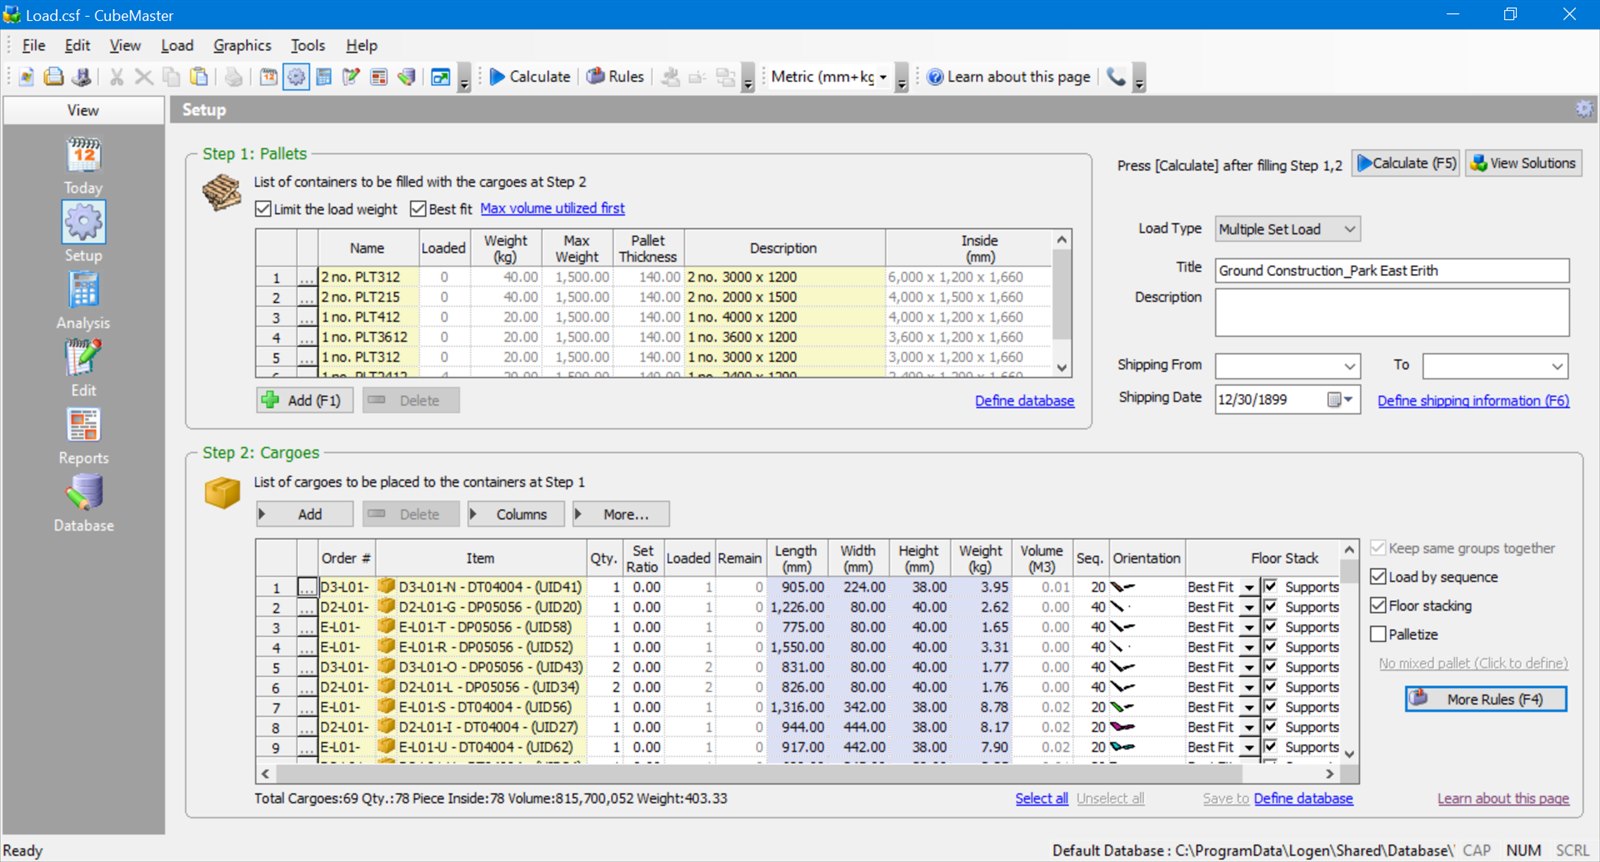Click the Database toolbar icon
Viewport: 1600px width, 862px height.
pos(406,77)
